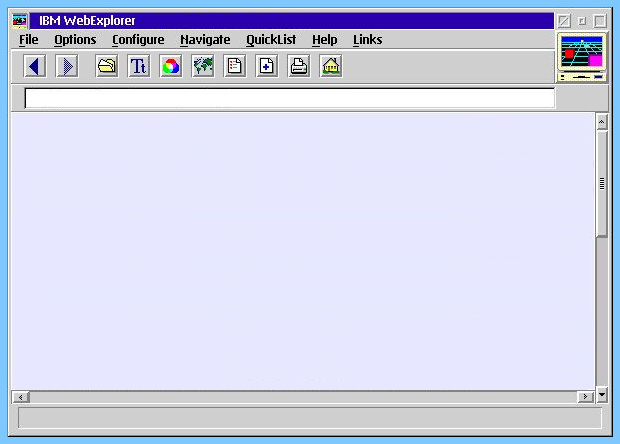
Task: Open the Links menu
Action: pyautogui.click(x=367, y=40)
